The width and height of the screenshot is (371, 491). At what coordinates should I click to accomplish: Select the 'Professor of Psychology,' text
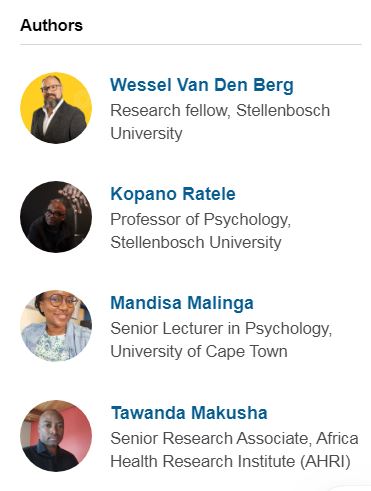pyautogui.click(x=201, y=220)
